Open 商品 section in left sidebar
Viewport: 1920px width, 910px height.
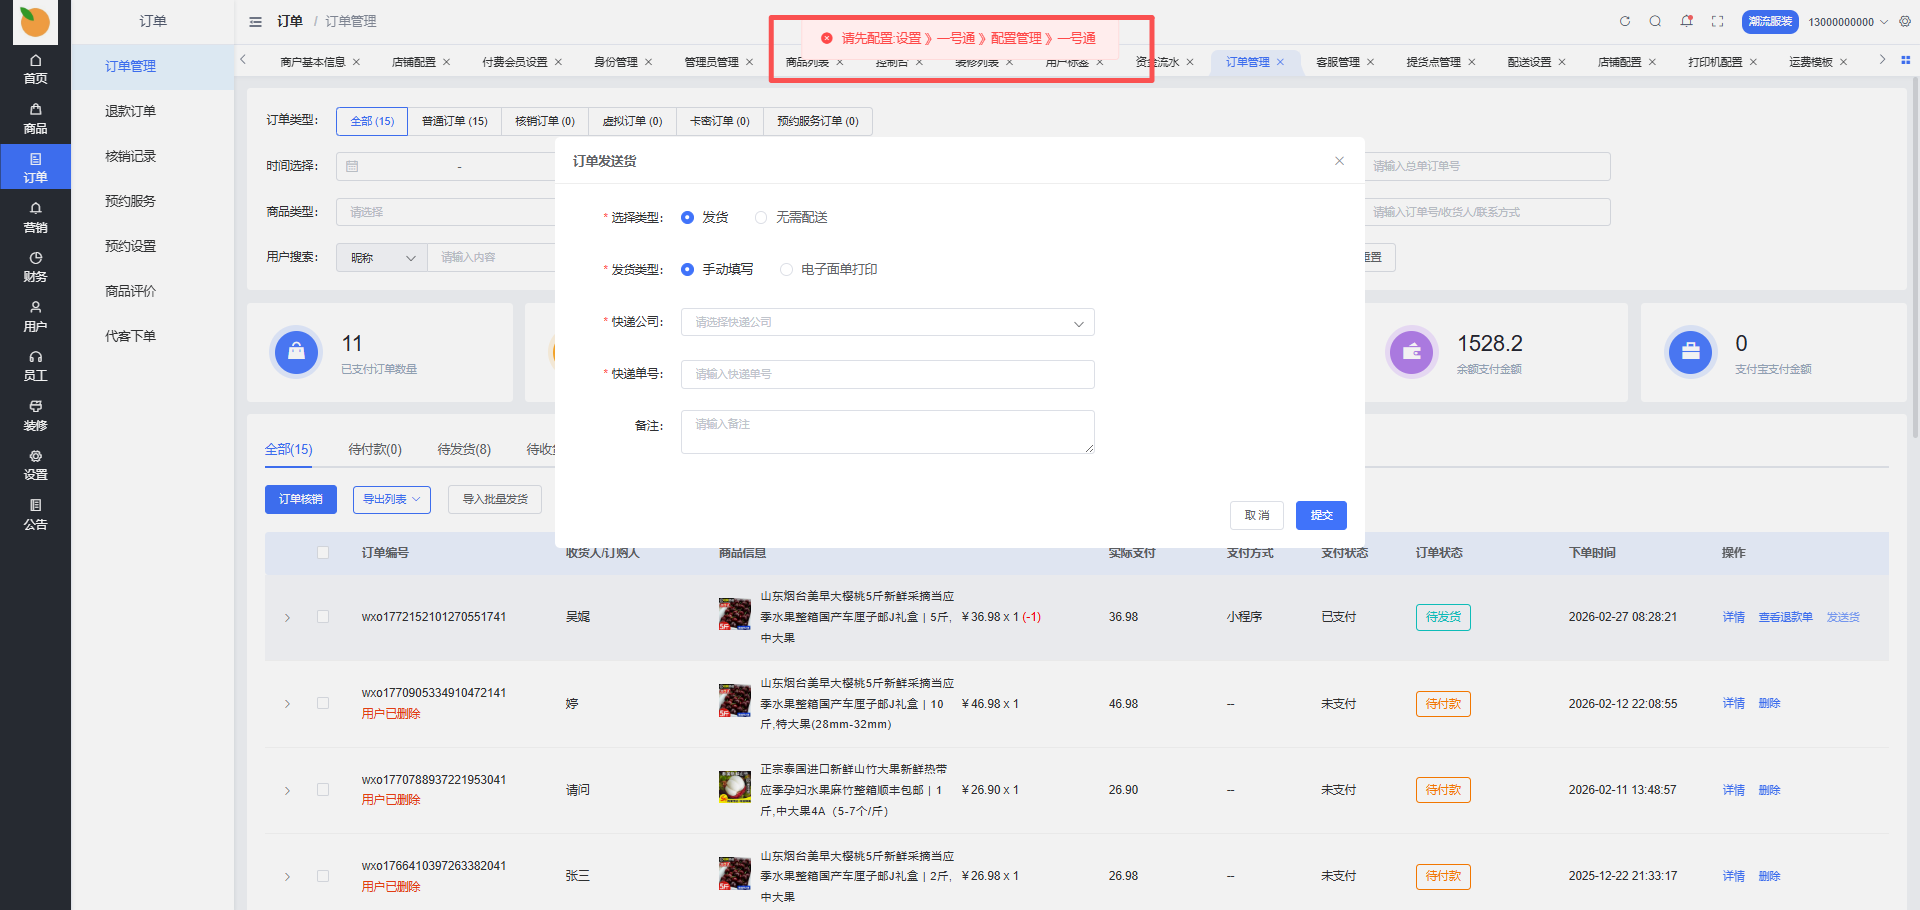click(x=35, y=118)
